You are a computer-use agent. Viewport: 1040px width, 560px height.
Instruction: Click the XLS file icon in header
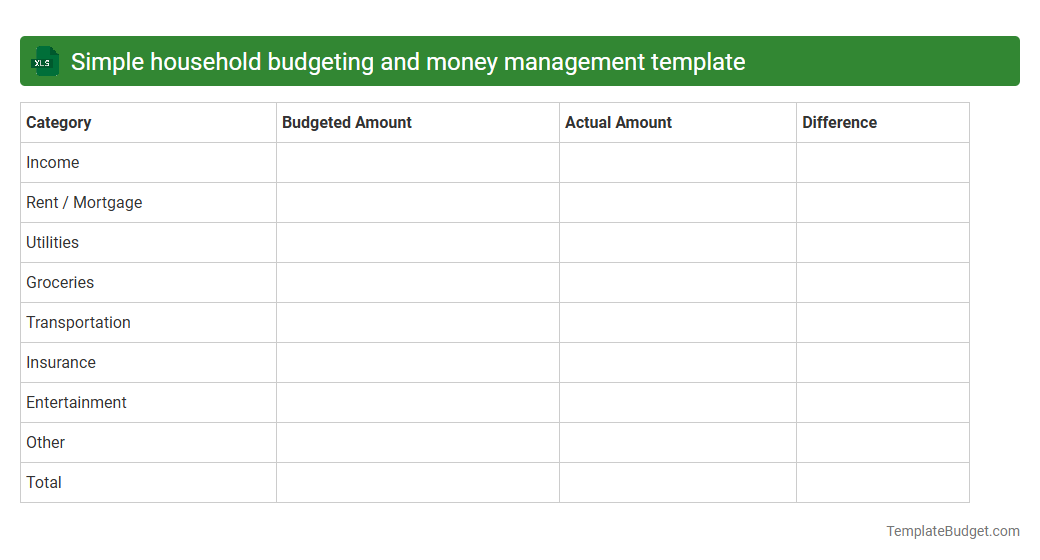coord(45,62)
